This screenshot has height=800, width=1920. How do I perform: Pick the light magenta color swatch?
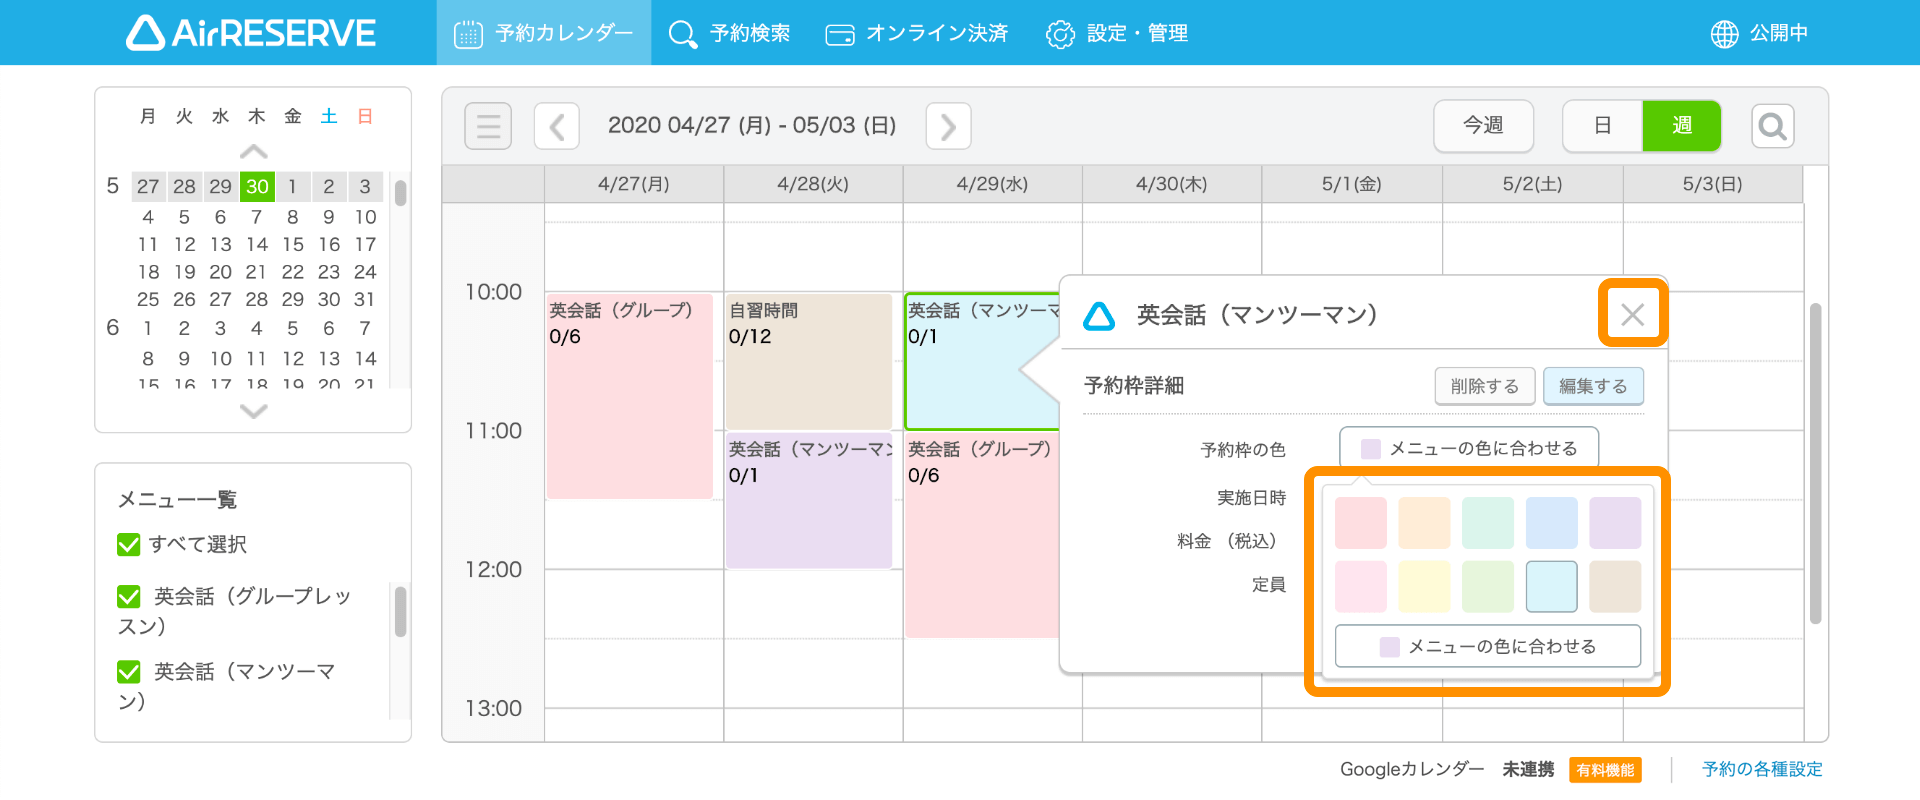click(x=1361, y=586)
